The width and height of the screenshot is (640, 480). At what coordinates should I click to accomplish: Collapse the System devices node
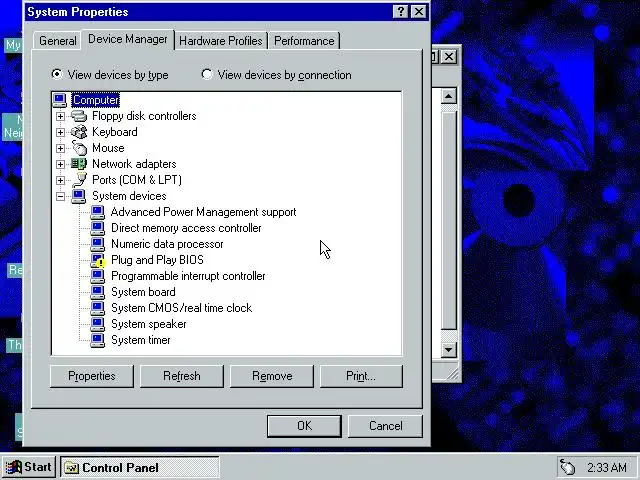click(x=60, y=196)
